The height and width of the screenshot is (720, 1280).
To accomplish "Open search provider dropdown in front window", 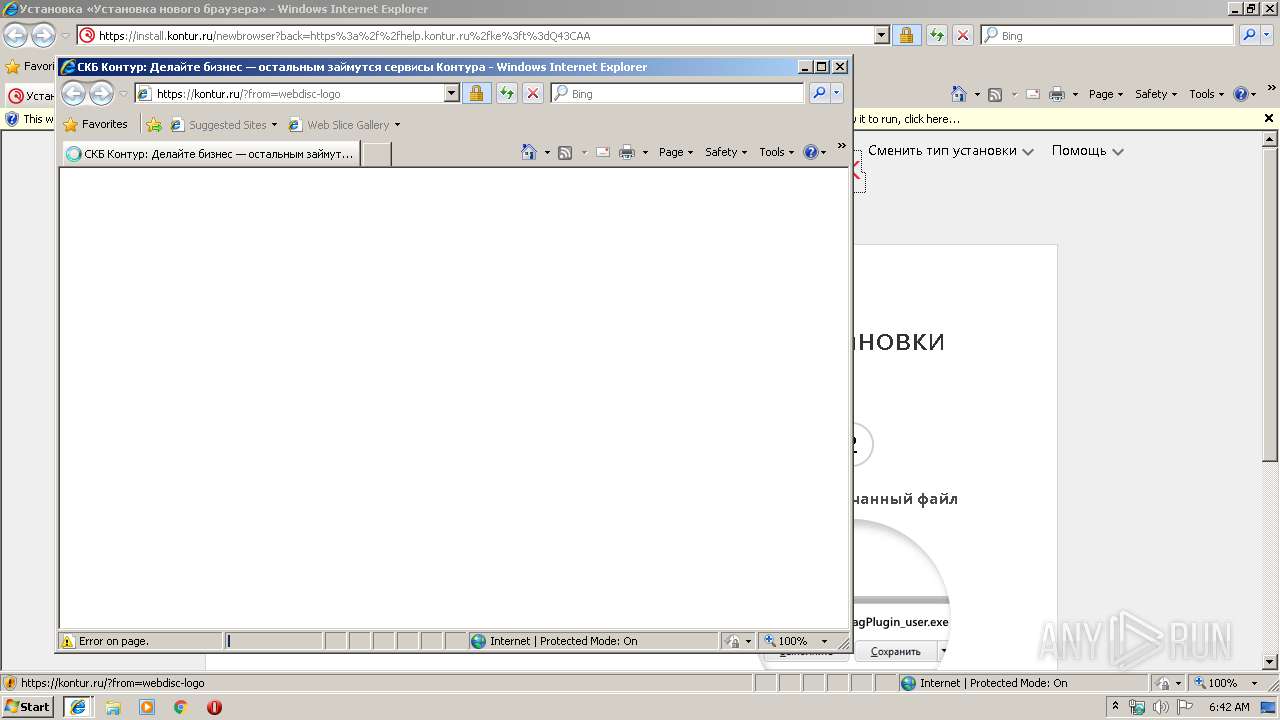I will point(837,93).
